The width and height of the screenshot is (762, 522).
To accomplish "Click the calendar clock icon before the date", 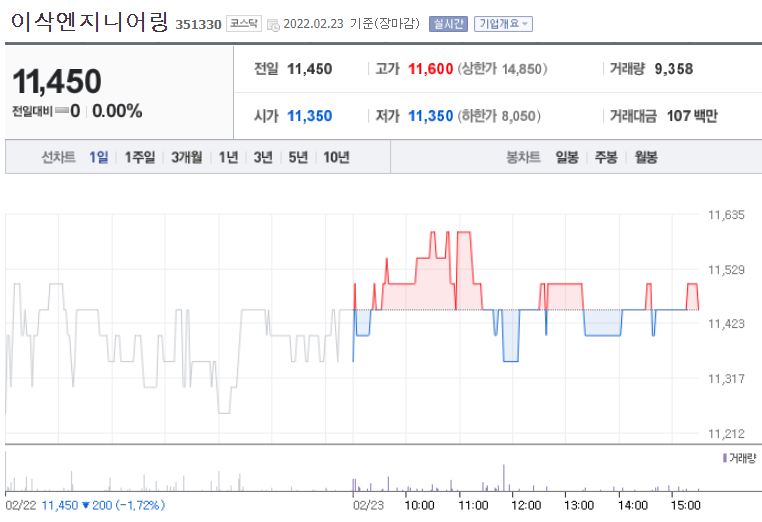I will pos(274,25).
